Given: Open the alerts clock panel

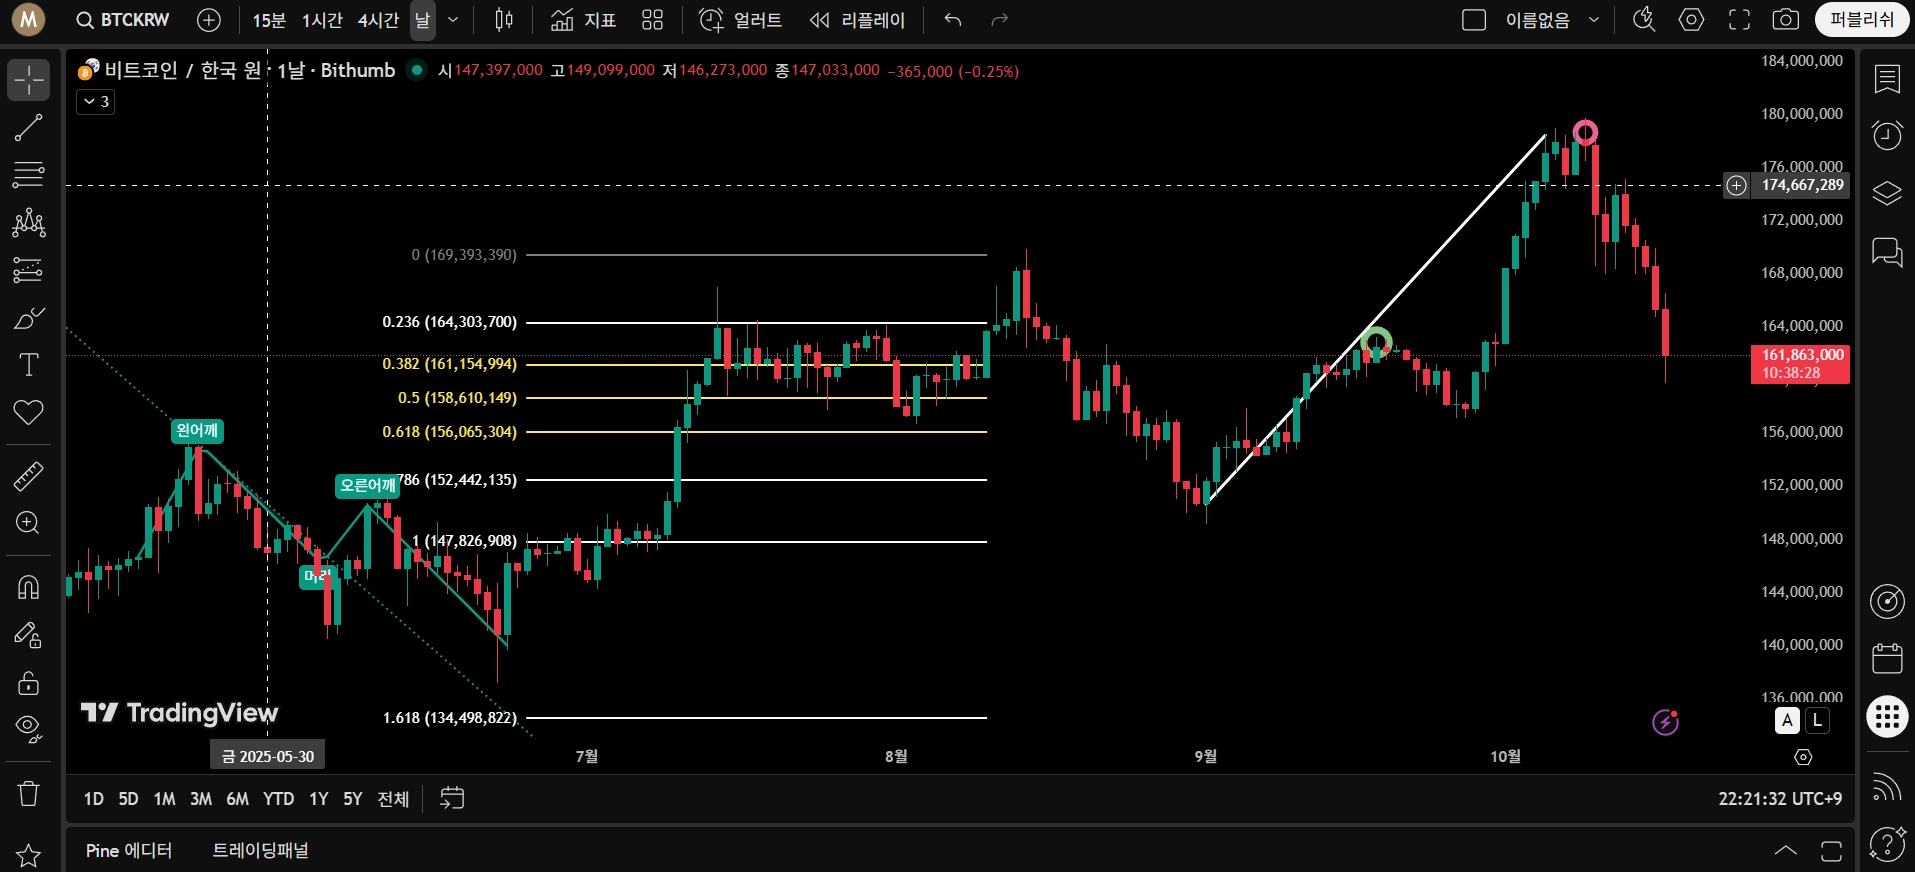Looking at the screenshot, I should click(1887, 135).
